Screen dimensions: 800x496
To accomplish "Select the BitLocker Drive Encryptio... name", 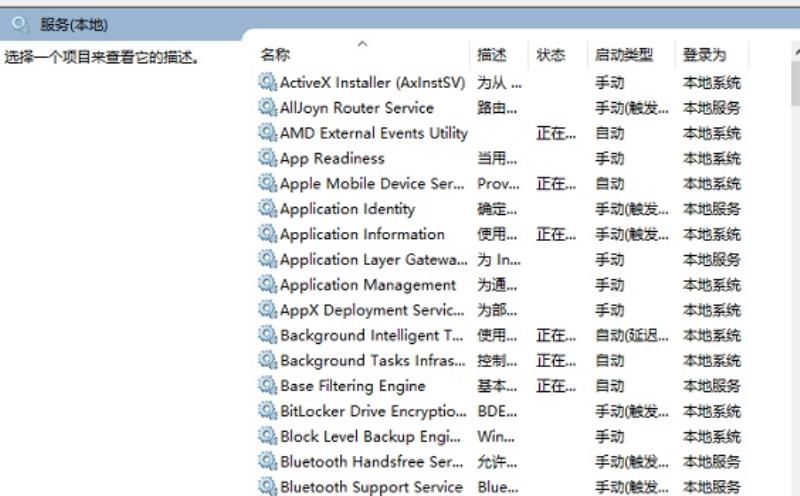I will (373, 411).
